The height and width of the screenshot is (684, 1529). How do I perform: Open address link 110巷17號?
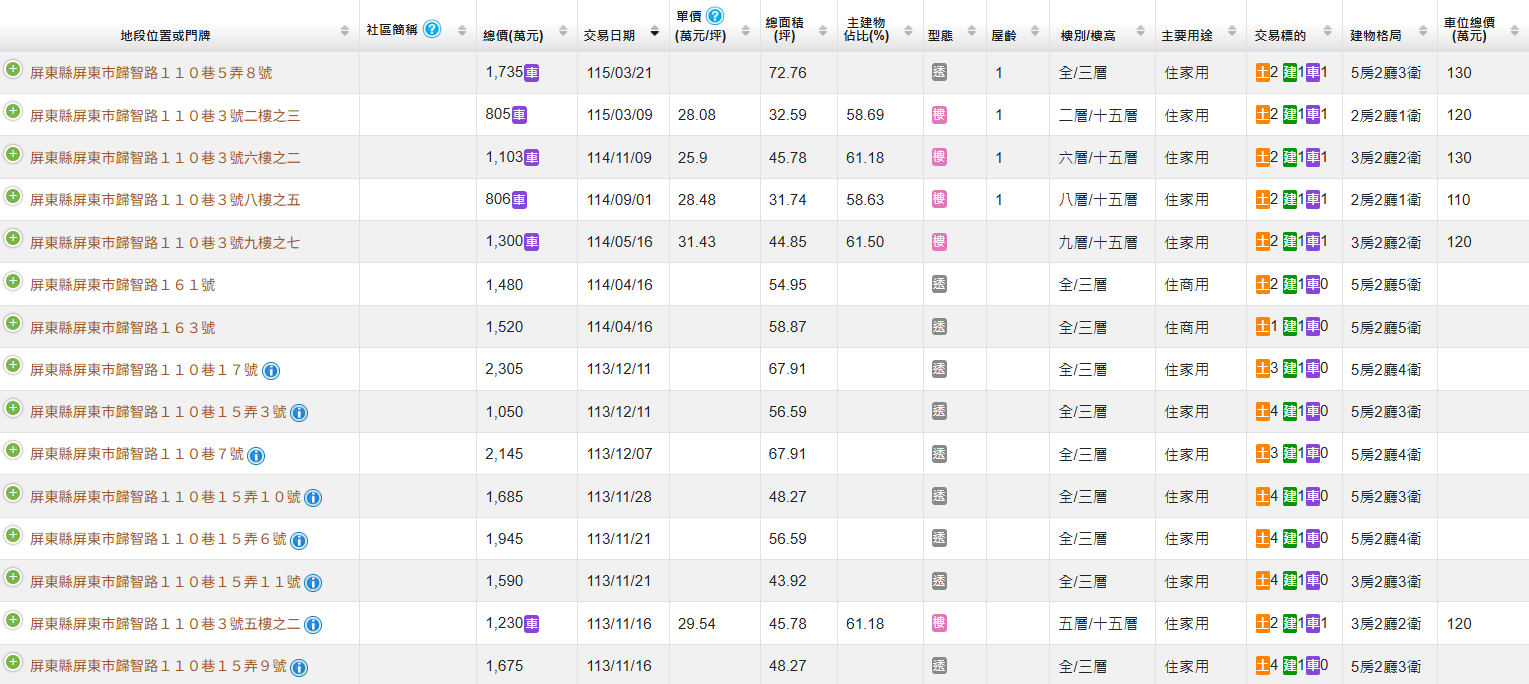(144, 370)
